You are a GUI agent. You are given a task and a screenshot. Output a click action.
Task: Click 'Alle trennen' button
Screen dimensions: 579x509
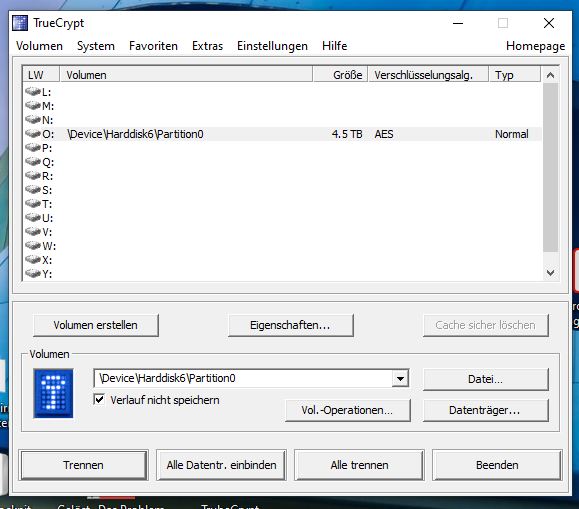(359, 465)
